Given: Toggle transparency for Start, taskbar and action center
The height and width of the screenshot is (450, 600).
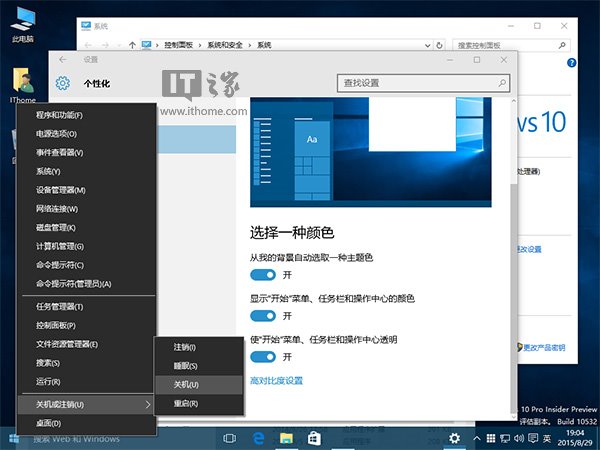Looking at the screenshot, I should tap(263, 356).
